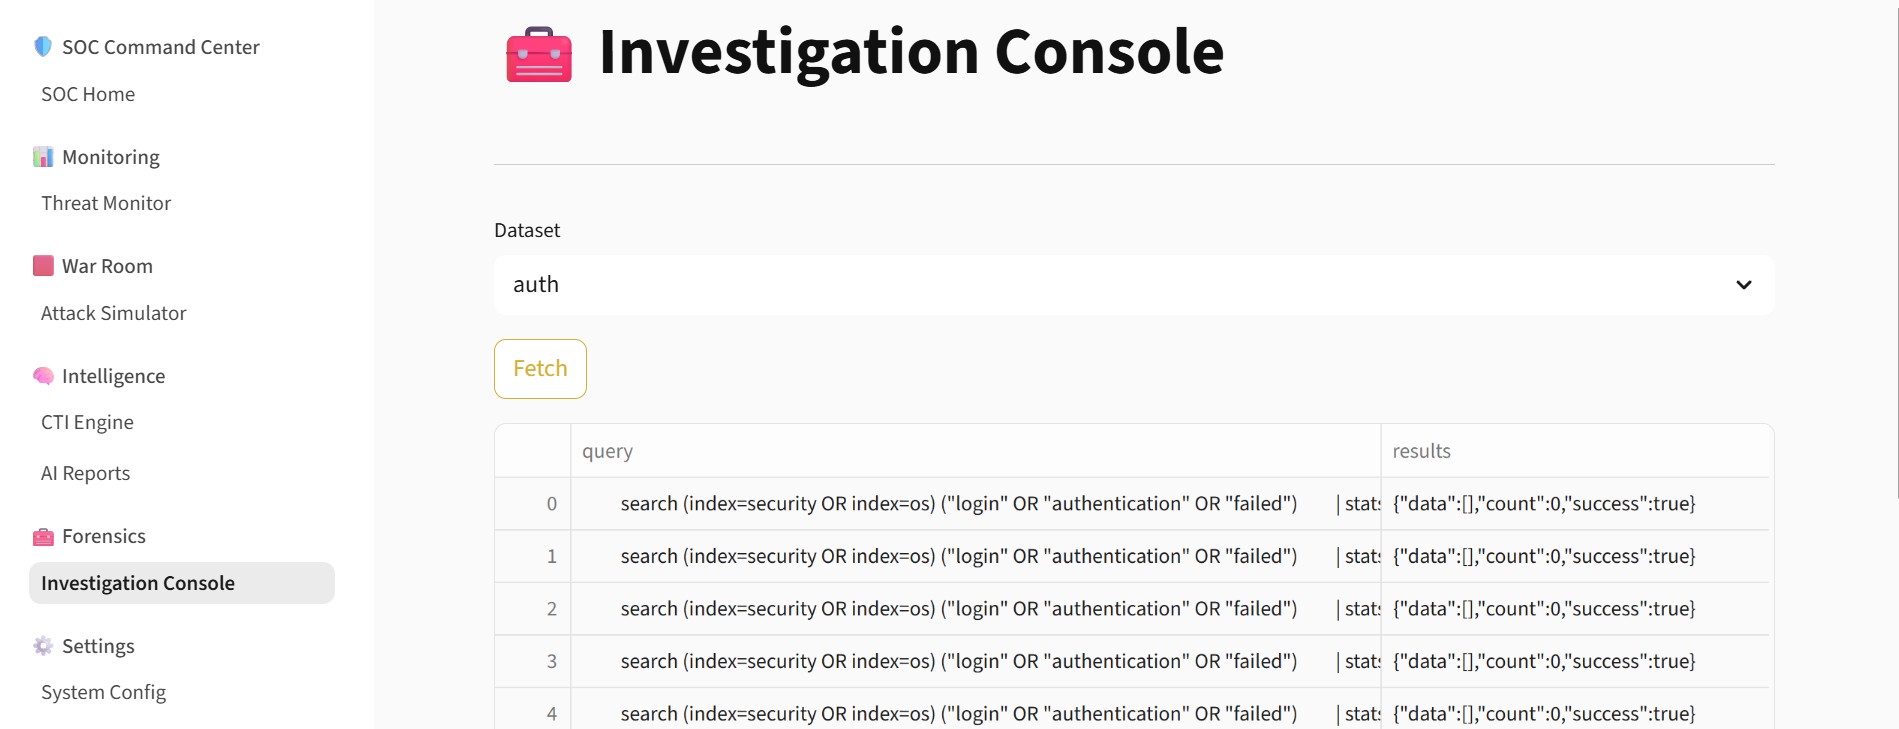1899x729 pixels.
Task: Click the pink brain Intelligence icon
Action: coord(43,376)
